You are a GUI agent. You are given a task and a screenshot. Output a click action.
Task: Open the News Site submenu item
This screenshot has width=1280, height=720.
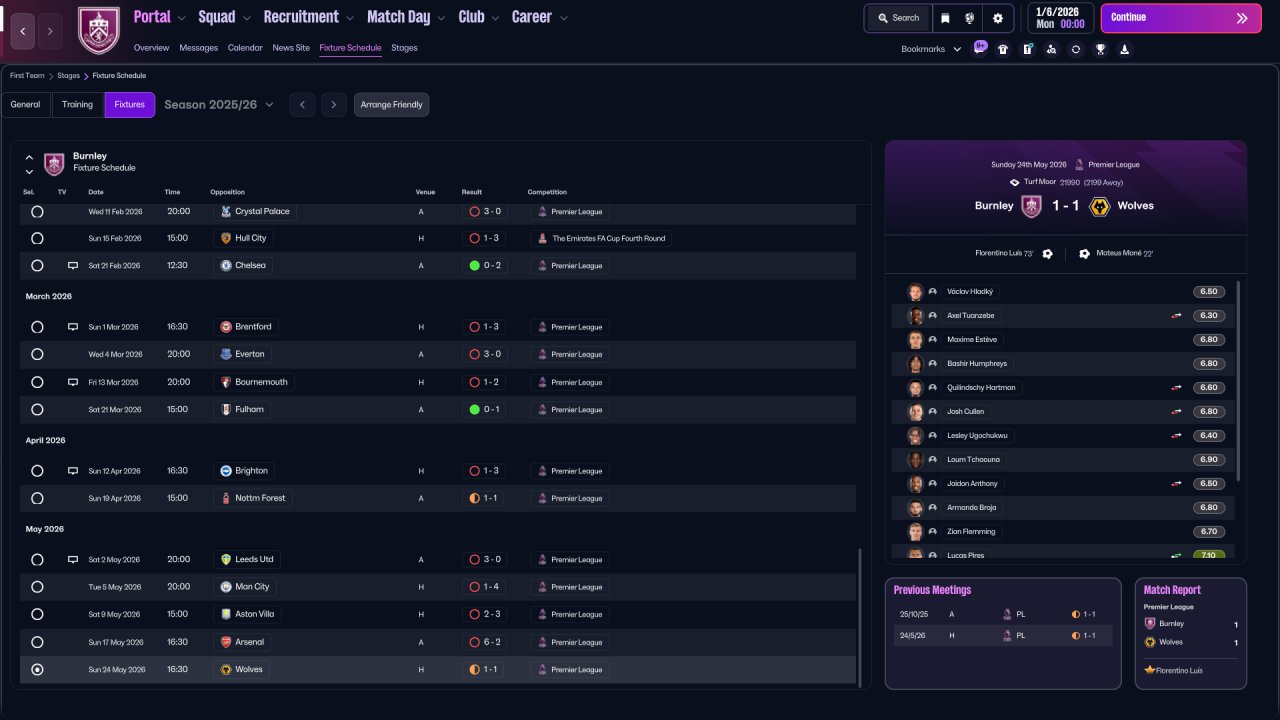[x=291, y=48]
